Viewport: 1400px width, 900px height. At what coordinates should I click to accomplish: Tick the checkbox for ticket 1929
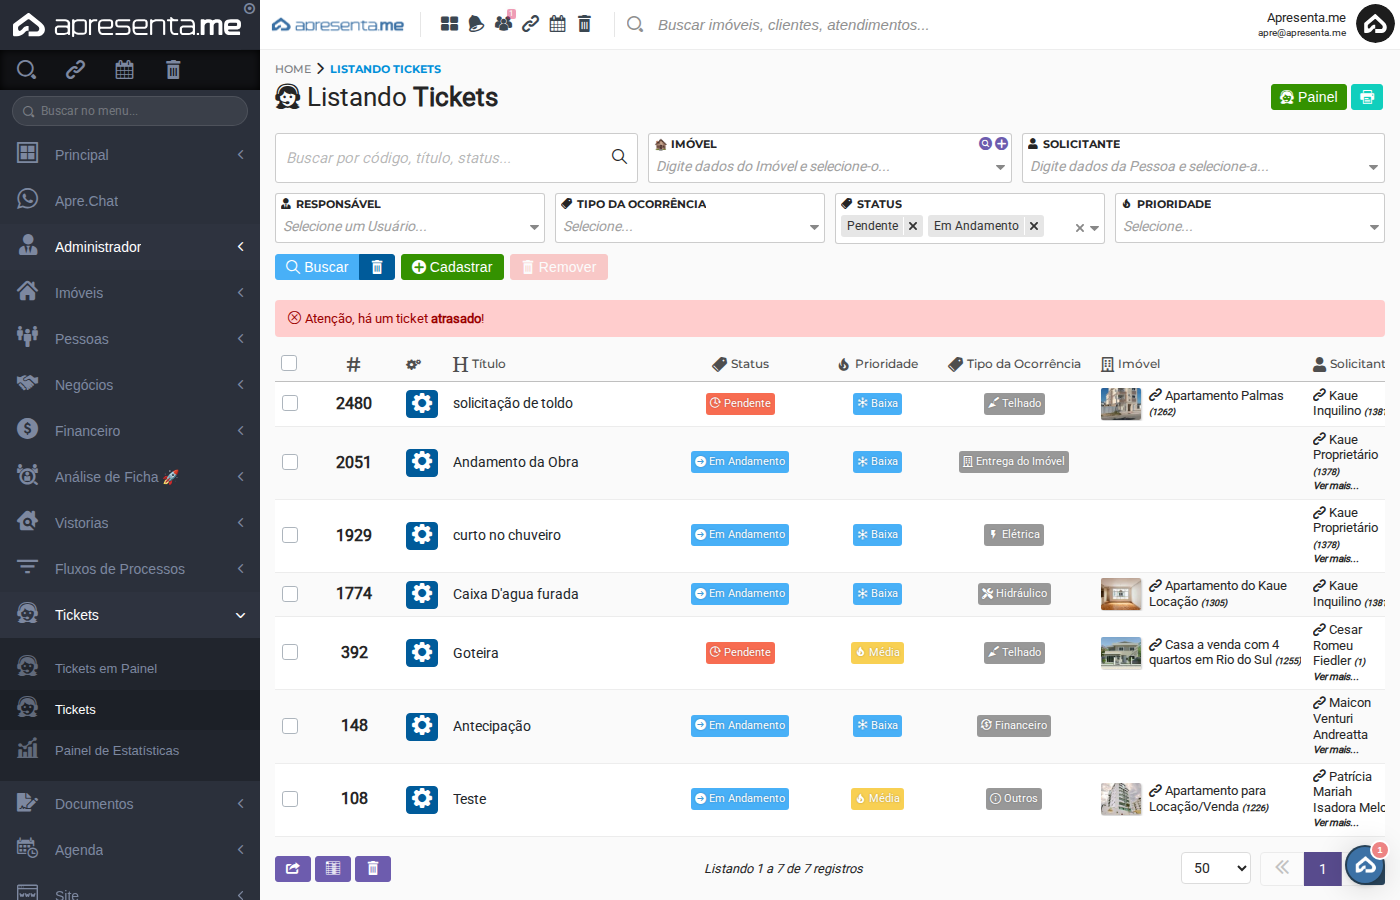click(290, 535)
